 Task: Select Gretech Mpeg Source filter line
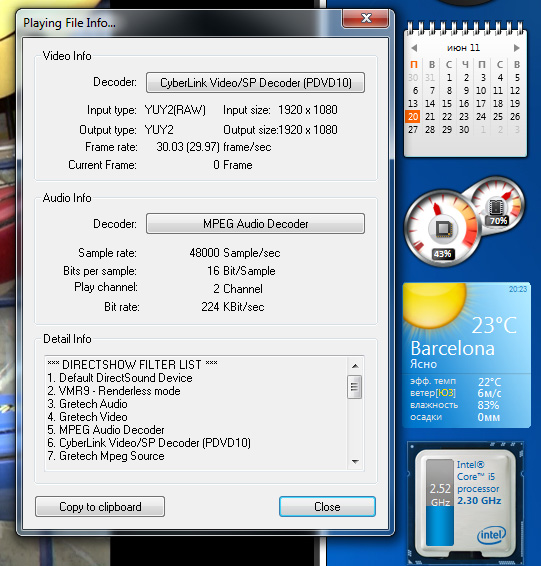[x=106, y=456]
